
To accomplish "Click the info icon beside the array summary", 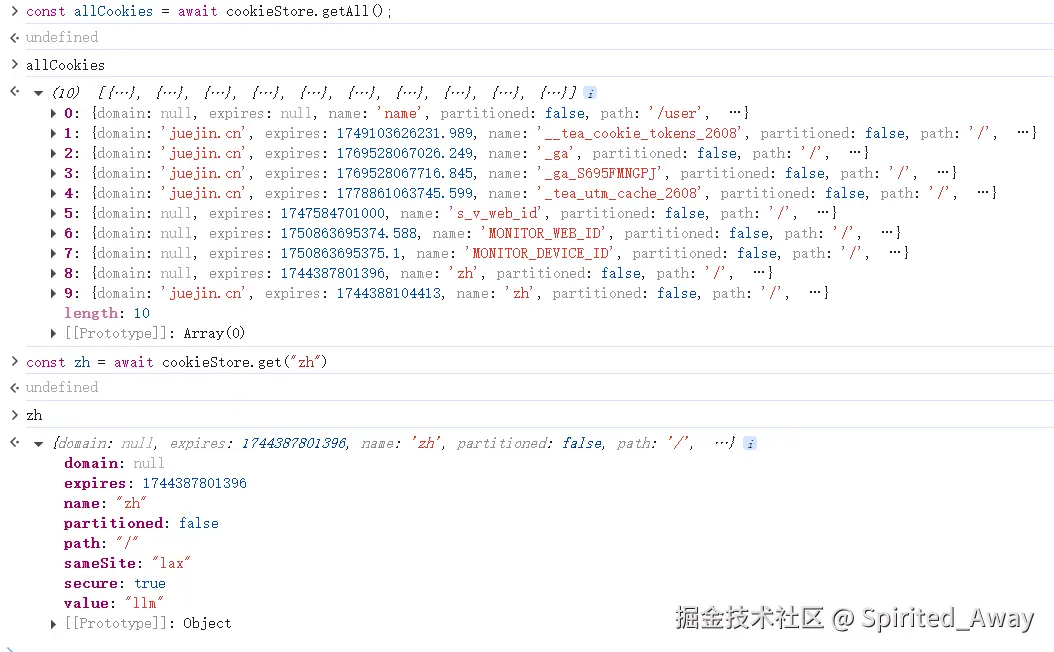I will click(x=590, y=93).
